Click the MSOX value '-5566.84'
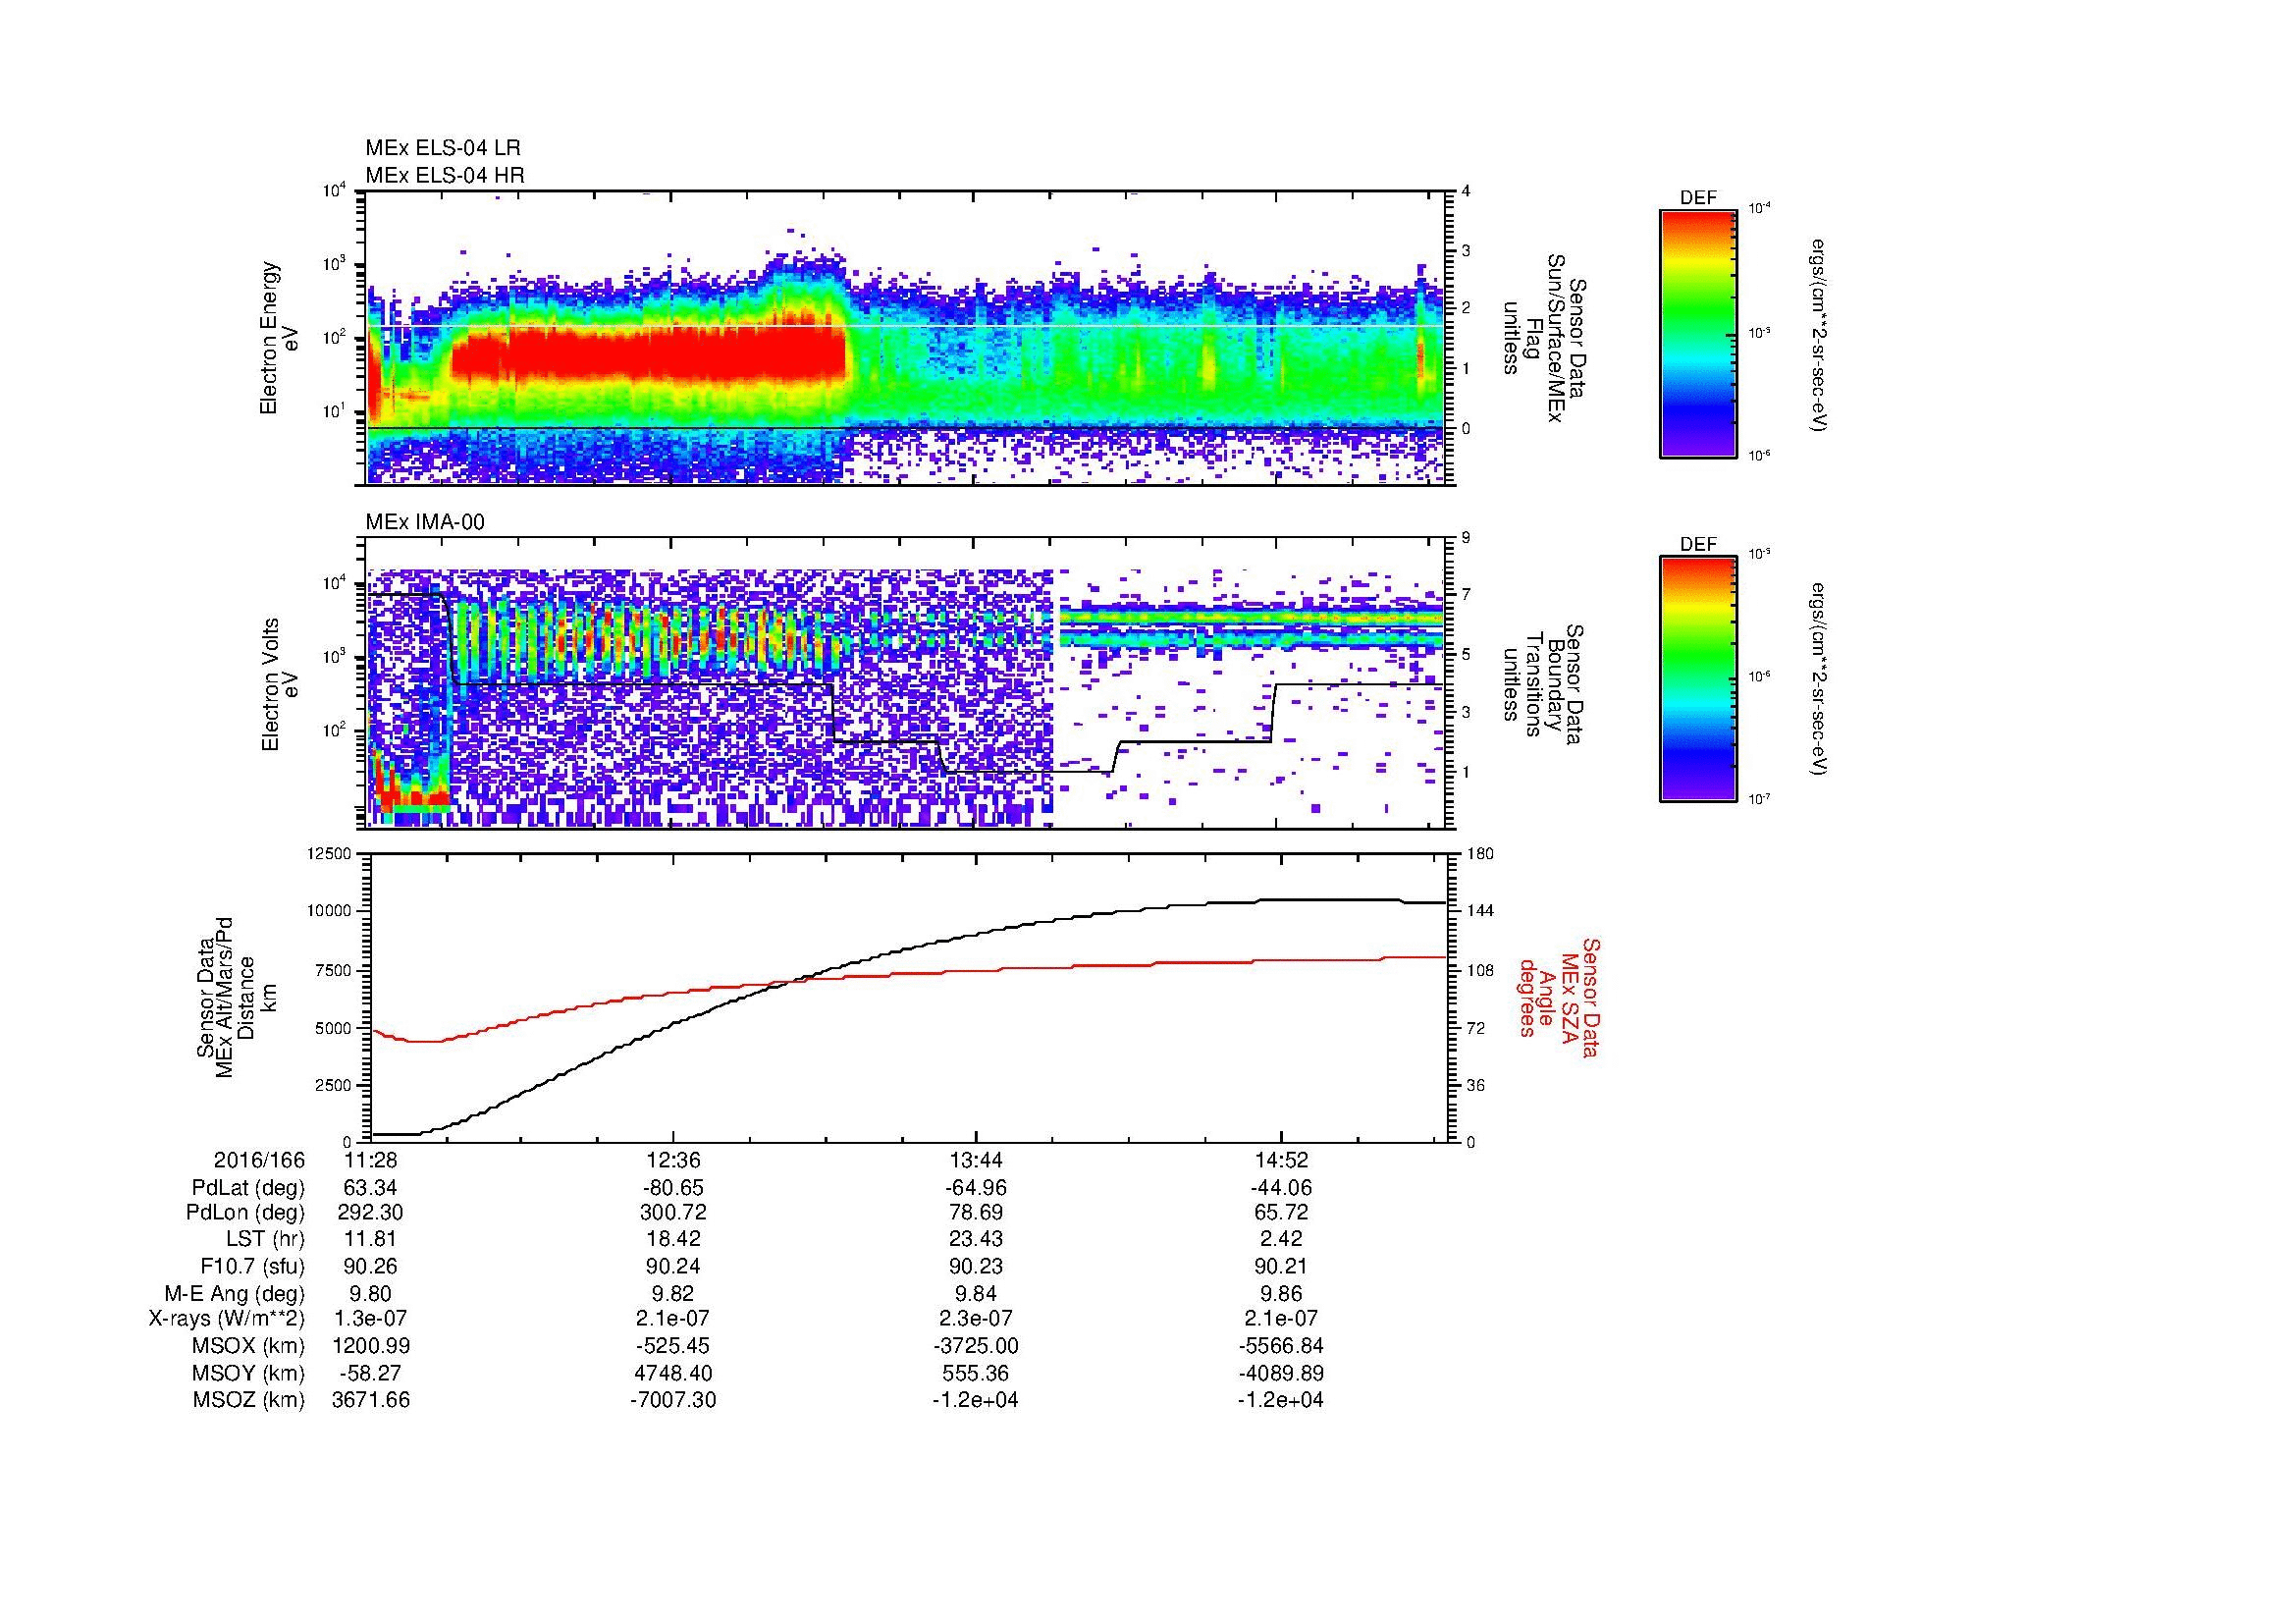Image resolution: width=2296 pixels, height=1623 pixels. pos(1281,1346)
